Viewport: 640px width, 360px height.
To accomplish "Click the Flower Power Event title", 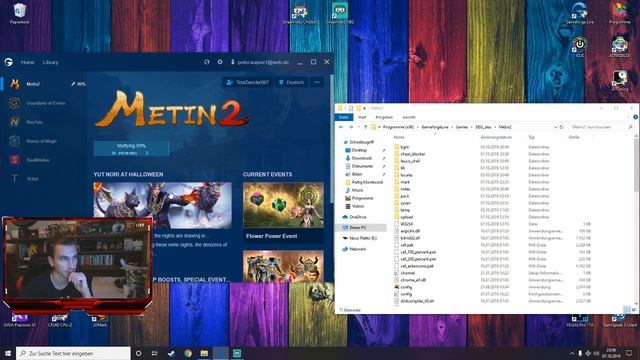I will 271,236.
